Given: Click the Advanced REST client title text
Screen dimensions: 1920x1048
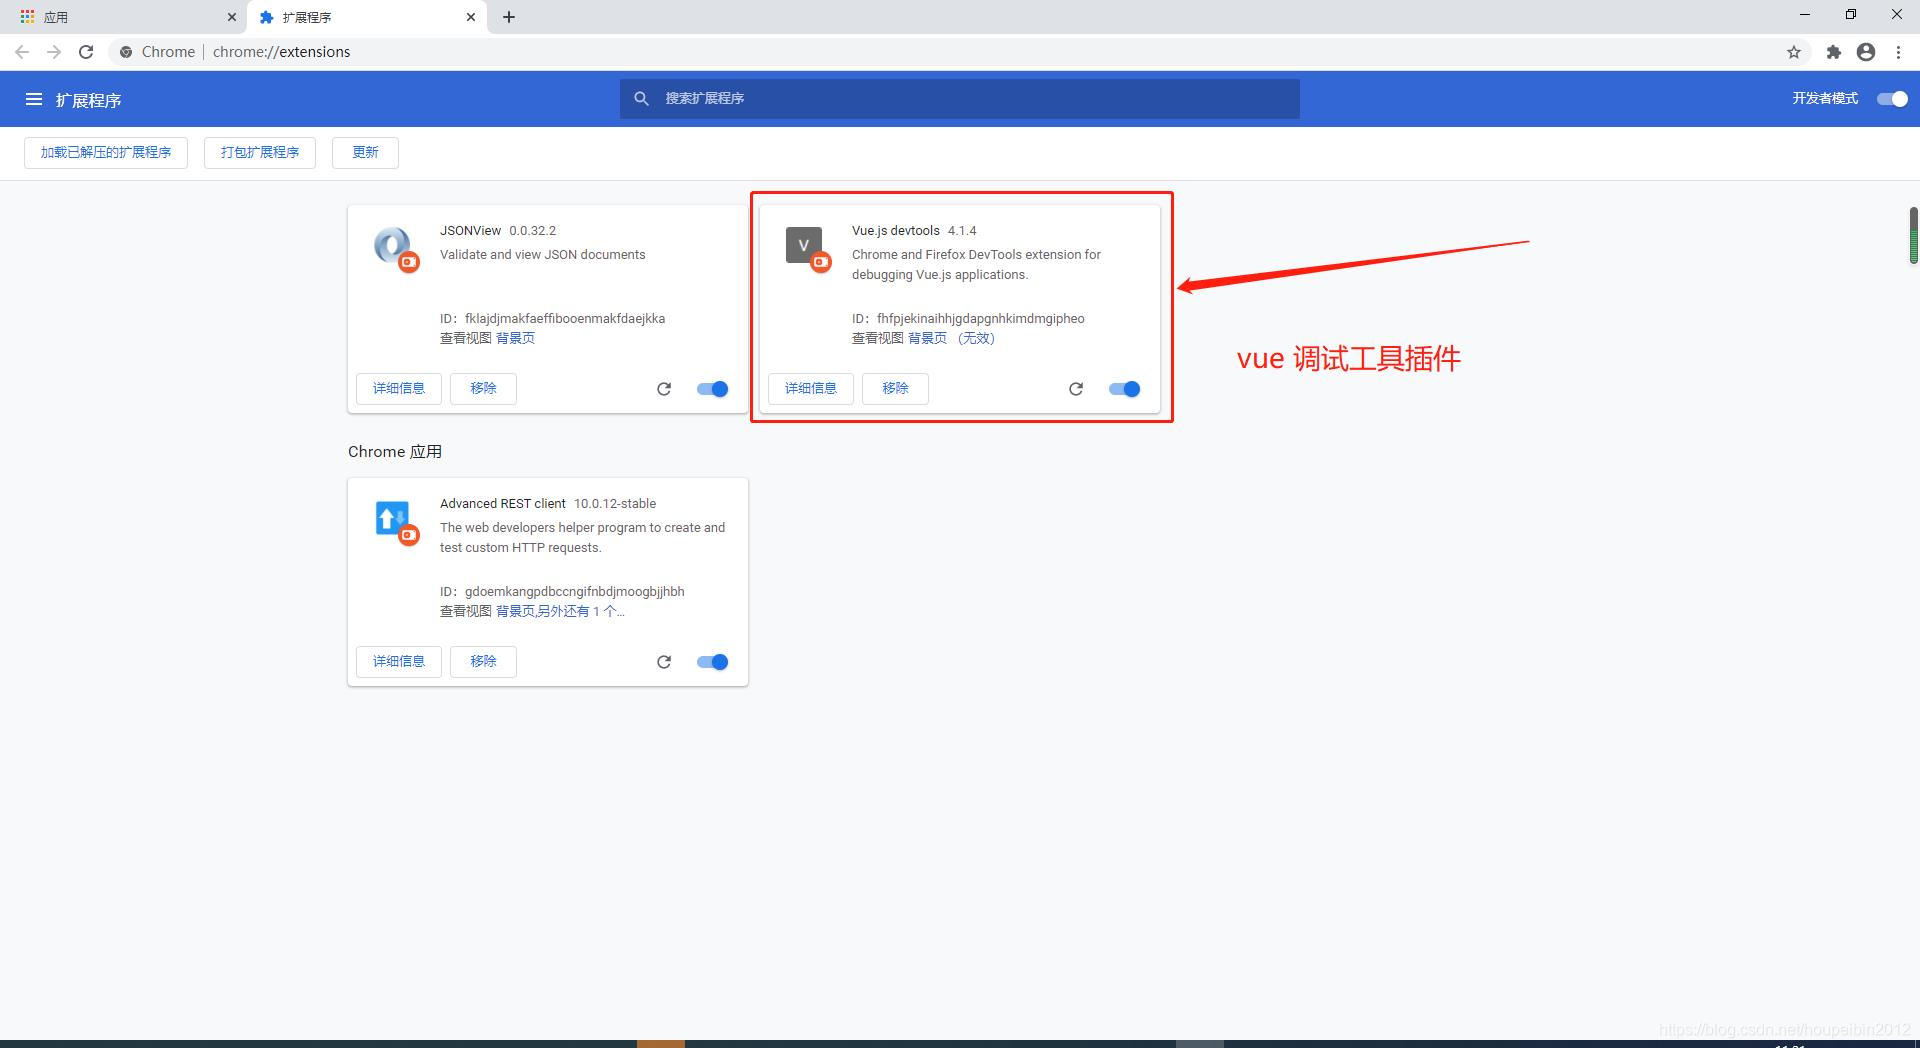Looking at the screenshot, I should click(x=503, y=504).
